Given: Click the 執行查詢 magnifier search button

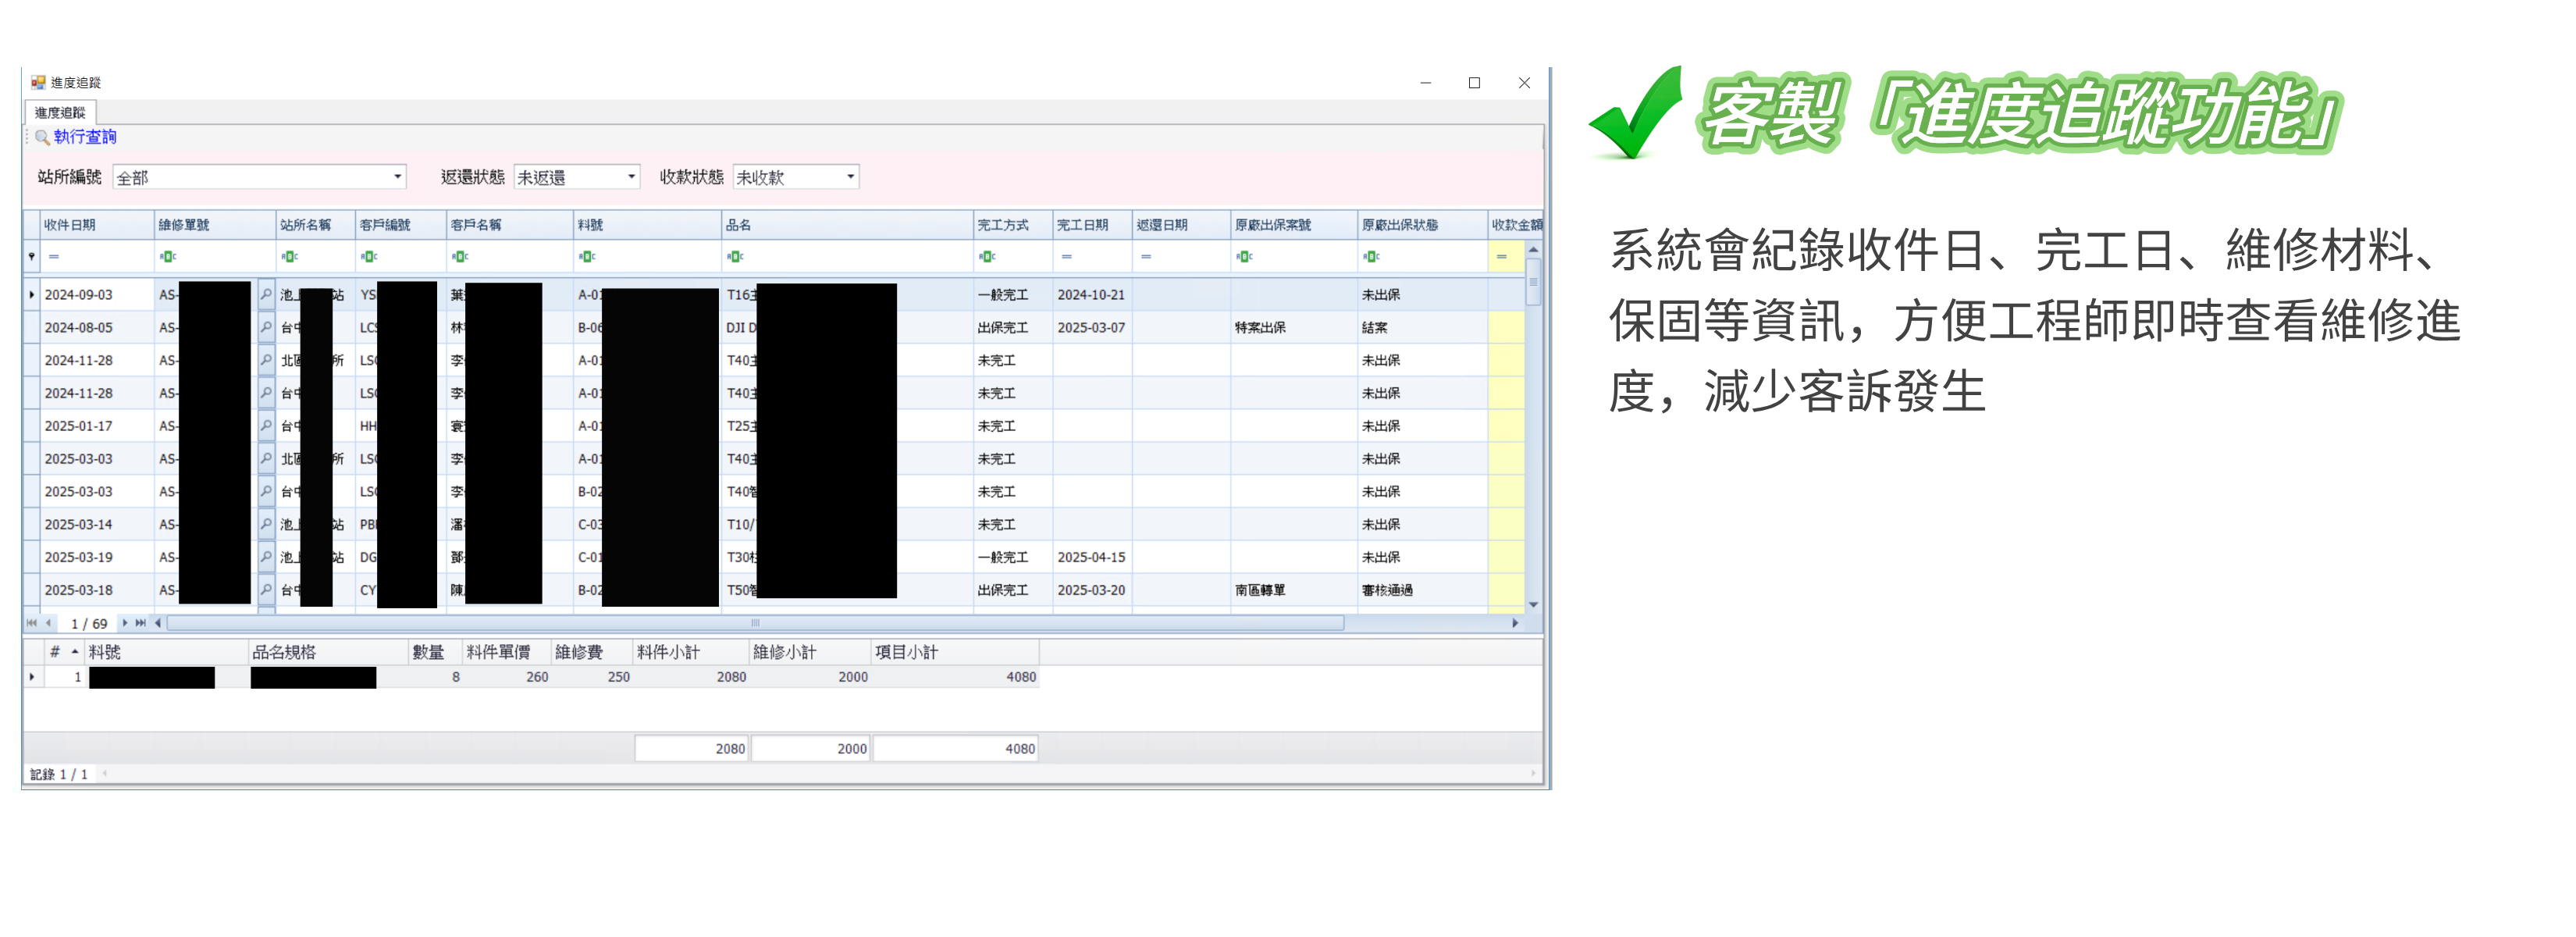Looking at the screenshot, I should click(75, 137).
